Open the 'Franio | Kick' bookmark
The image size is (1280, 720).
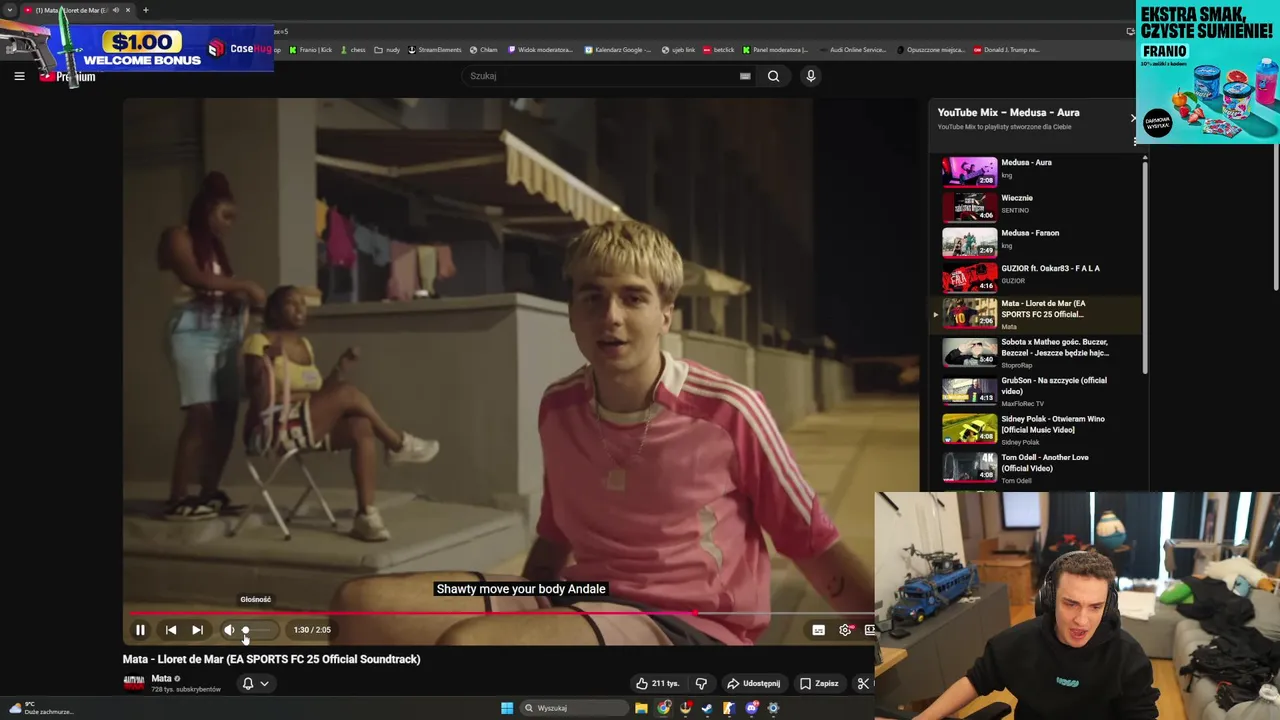pos(311,50)
